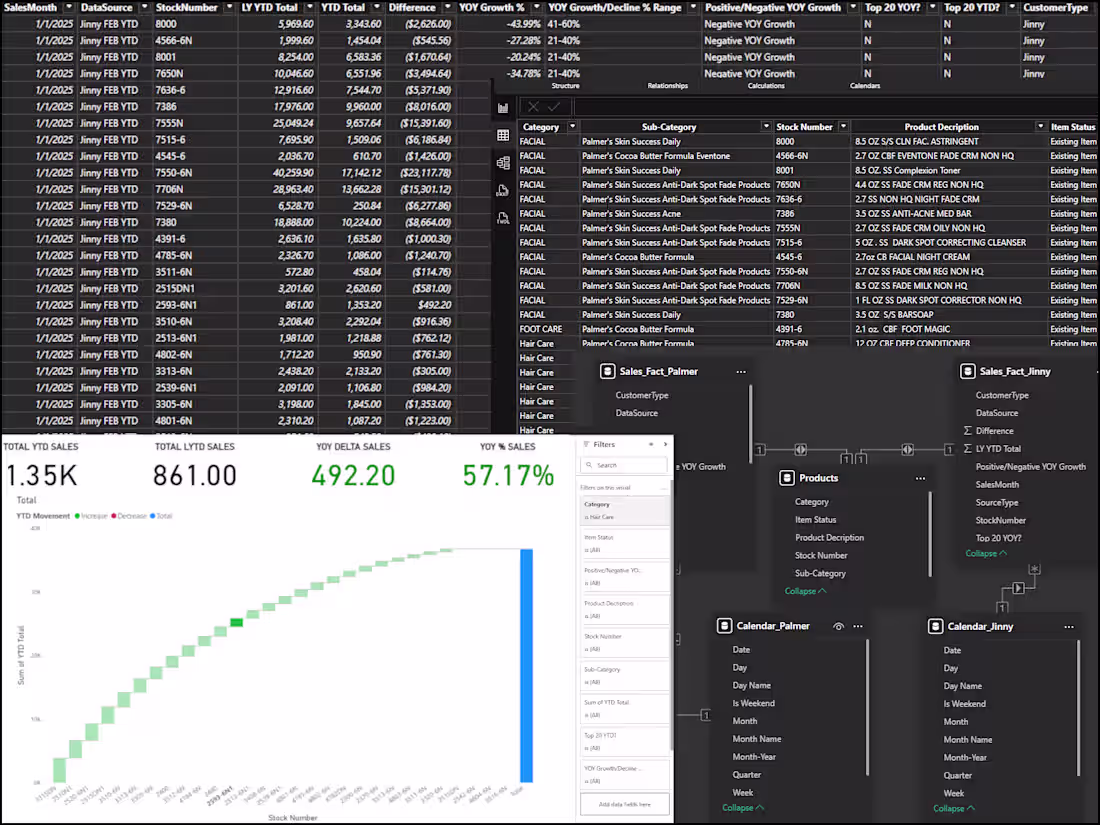This screenshot has width=1100, height=825.
Task: Select Model view in the sidebar
Action: point(503,162)
